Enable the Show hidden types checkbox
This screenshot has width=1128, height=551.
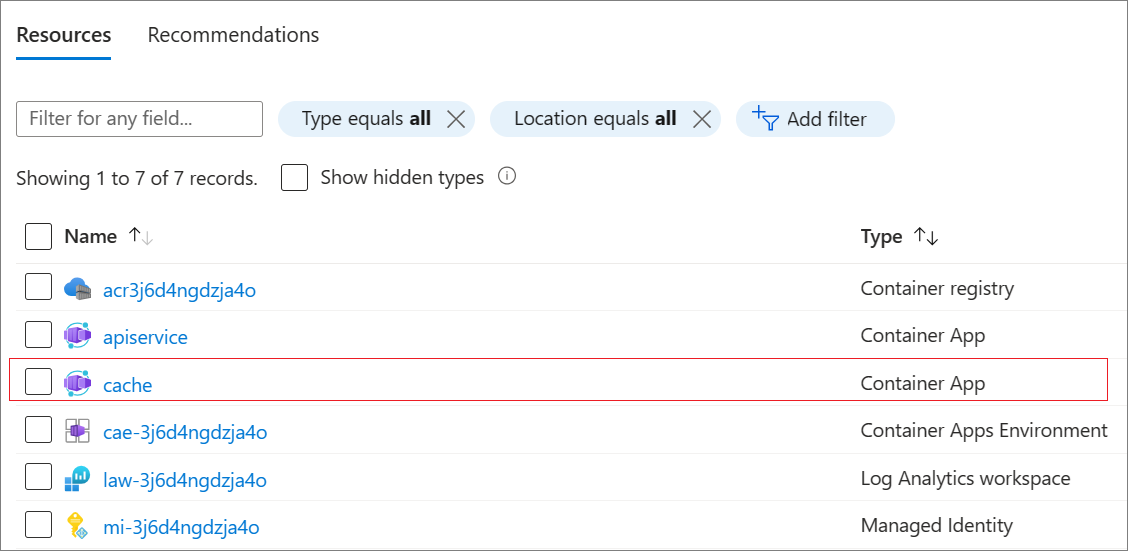click(294, 178)
